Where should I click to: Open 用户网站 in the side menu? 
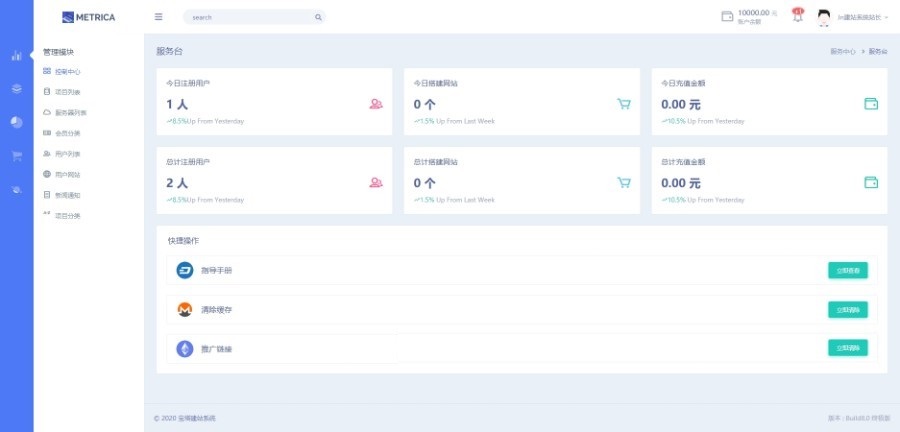tap(68, 174)
